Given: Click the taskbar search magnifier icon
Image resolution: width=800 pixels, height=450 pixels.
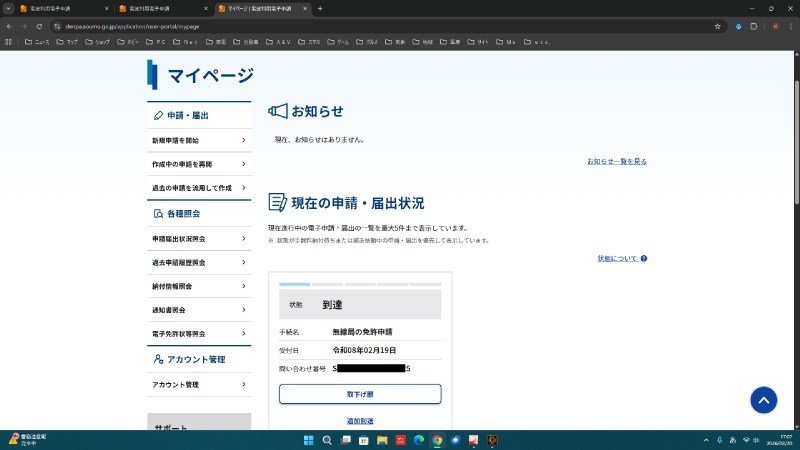Looking at the screenshot, I should [x=327, y=440].
